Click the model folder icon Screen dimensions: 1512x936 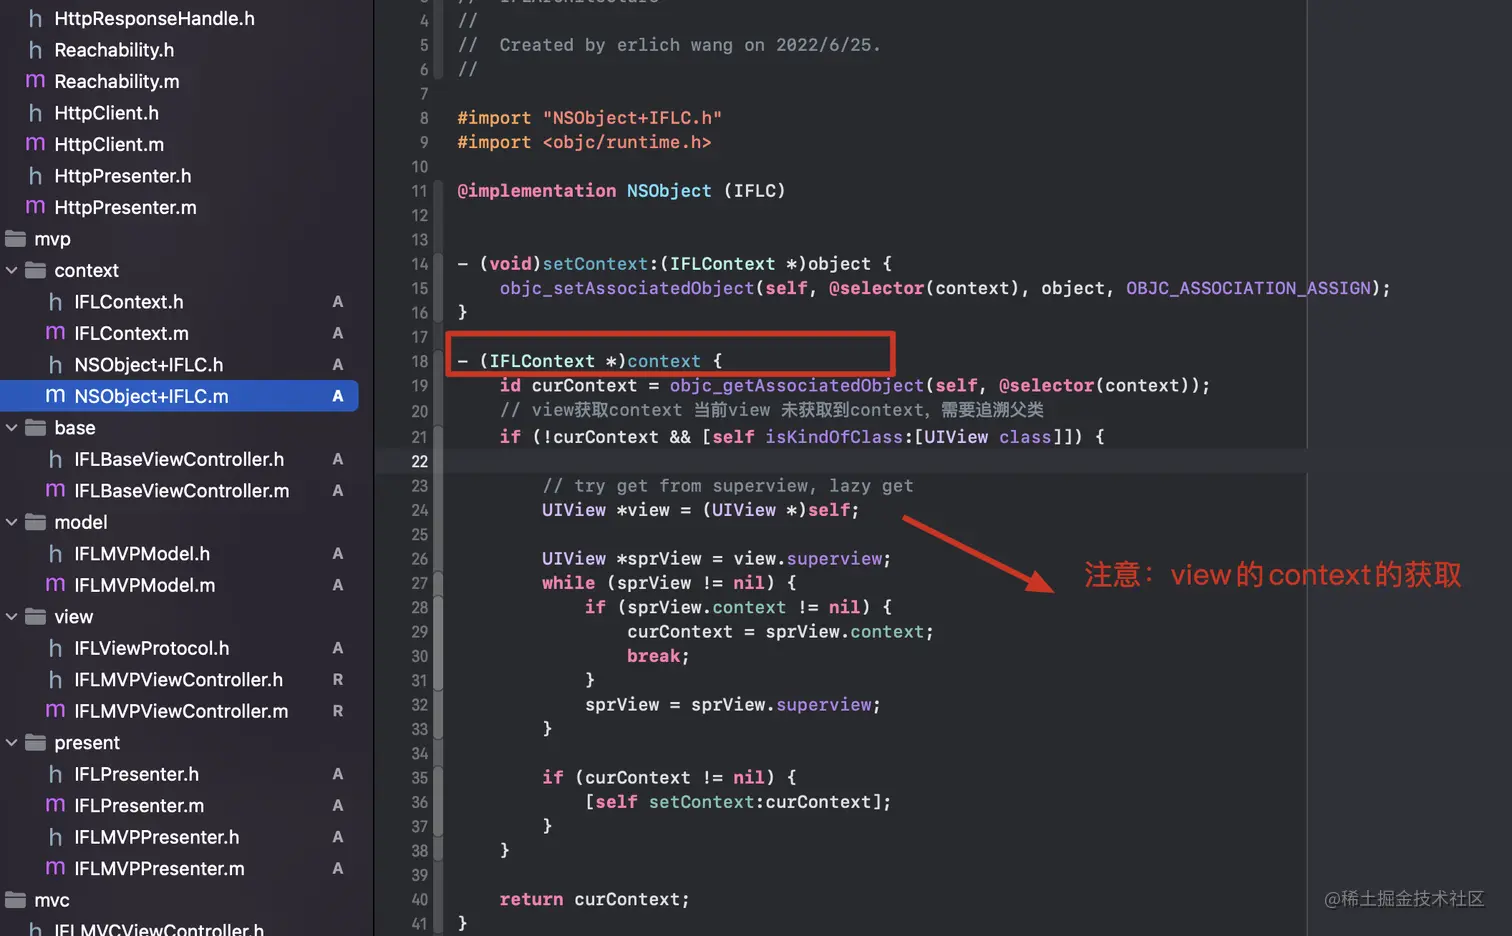point(36,522)
